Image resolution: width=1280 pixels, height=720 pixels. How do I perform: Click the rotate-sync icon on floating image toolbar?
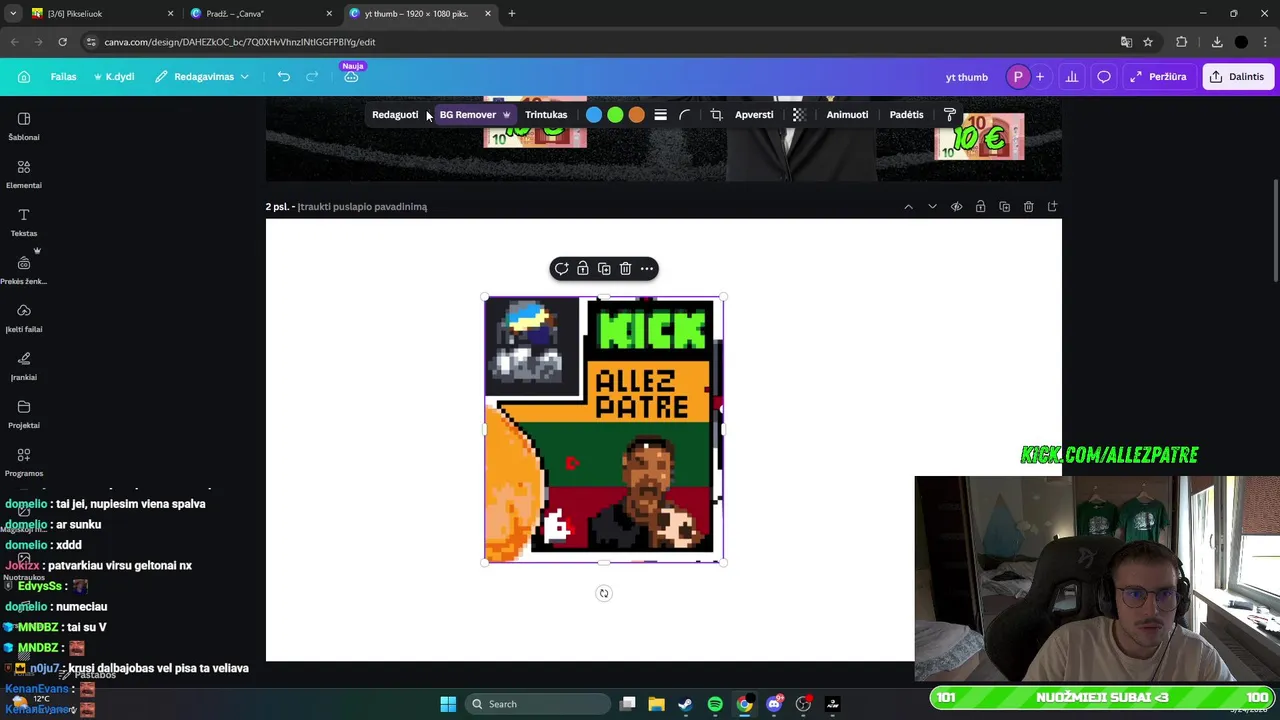pos(561,269)
